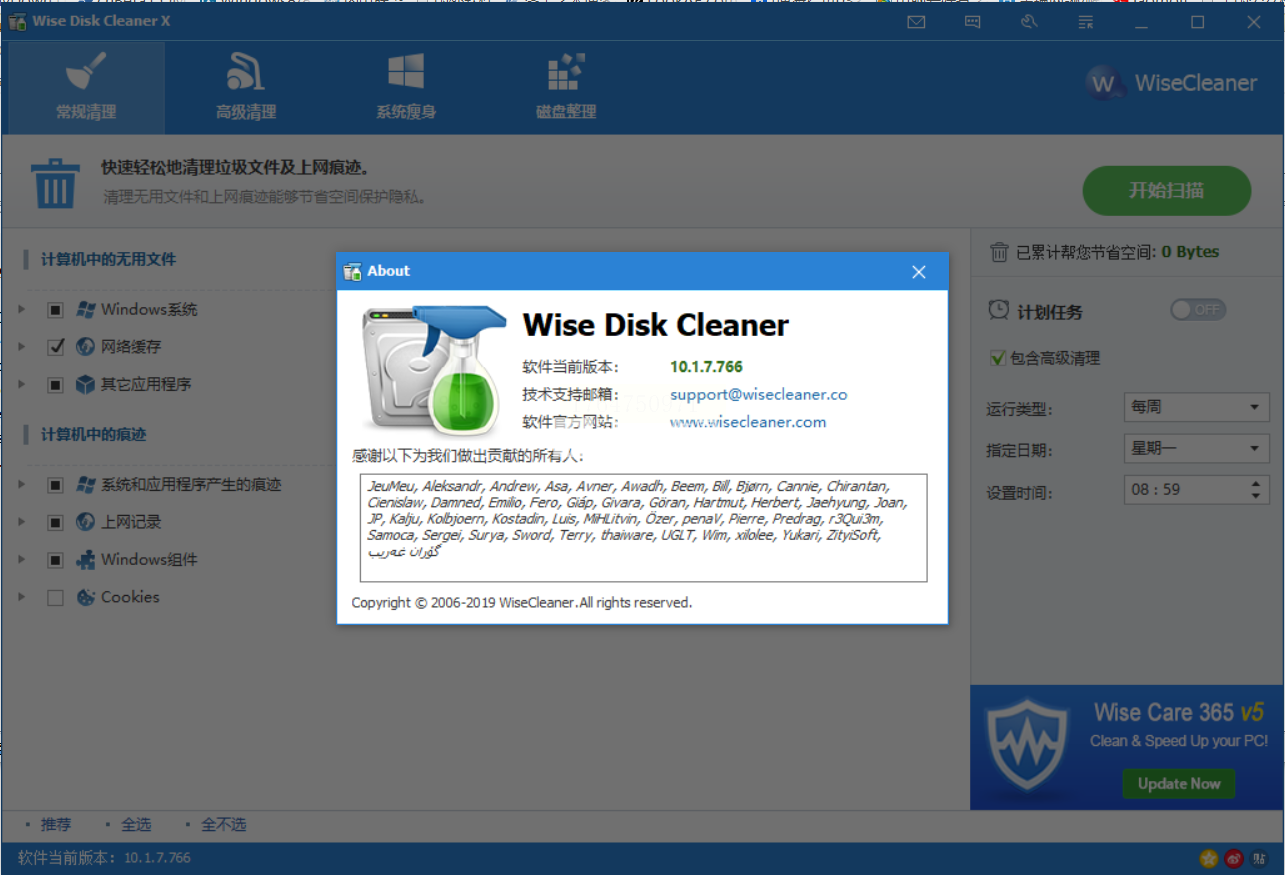Expand the Windows组件 tree node
The width and height of the screenshot is (1285, 875).
click(x=21, y=560)
